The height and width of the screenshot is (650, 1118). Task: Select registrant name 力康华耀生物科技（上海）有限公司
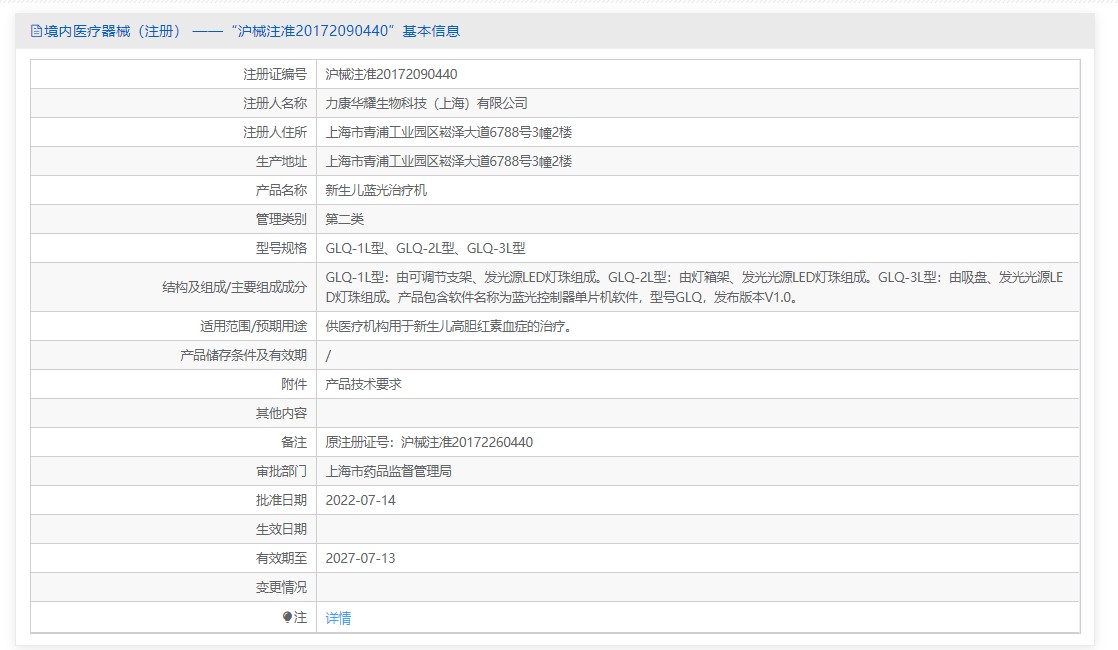(x=426, y=103)
